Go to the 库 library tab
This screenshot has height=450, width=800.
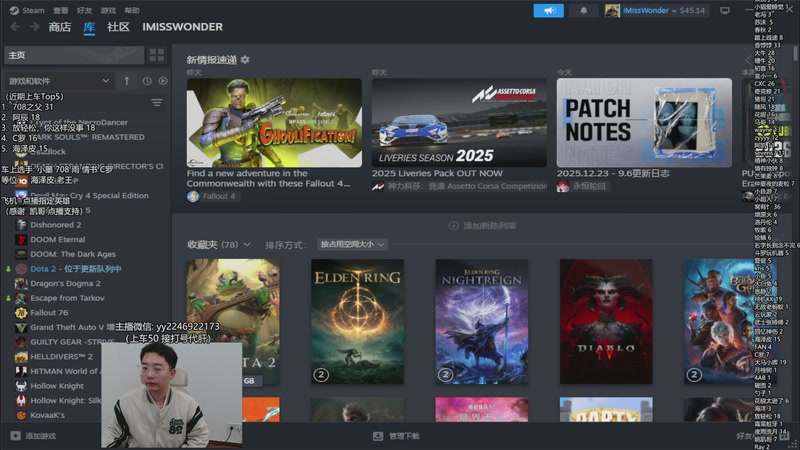click(89, 27)
